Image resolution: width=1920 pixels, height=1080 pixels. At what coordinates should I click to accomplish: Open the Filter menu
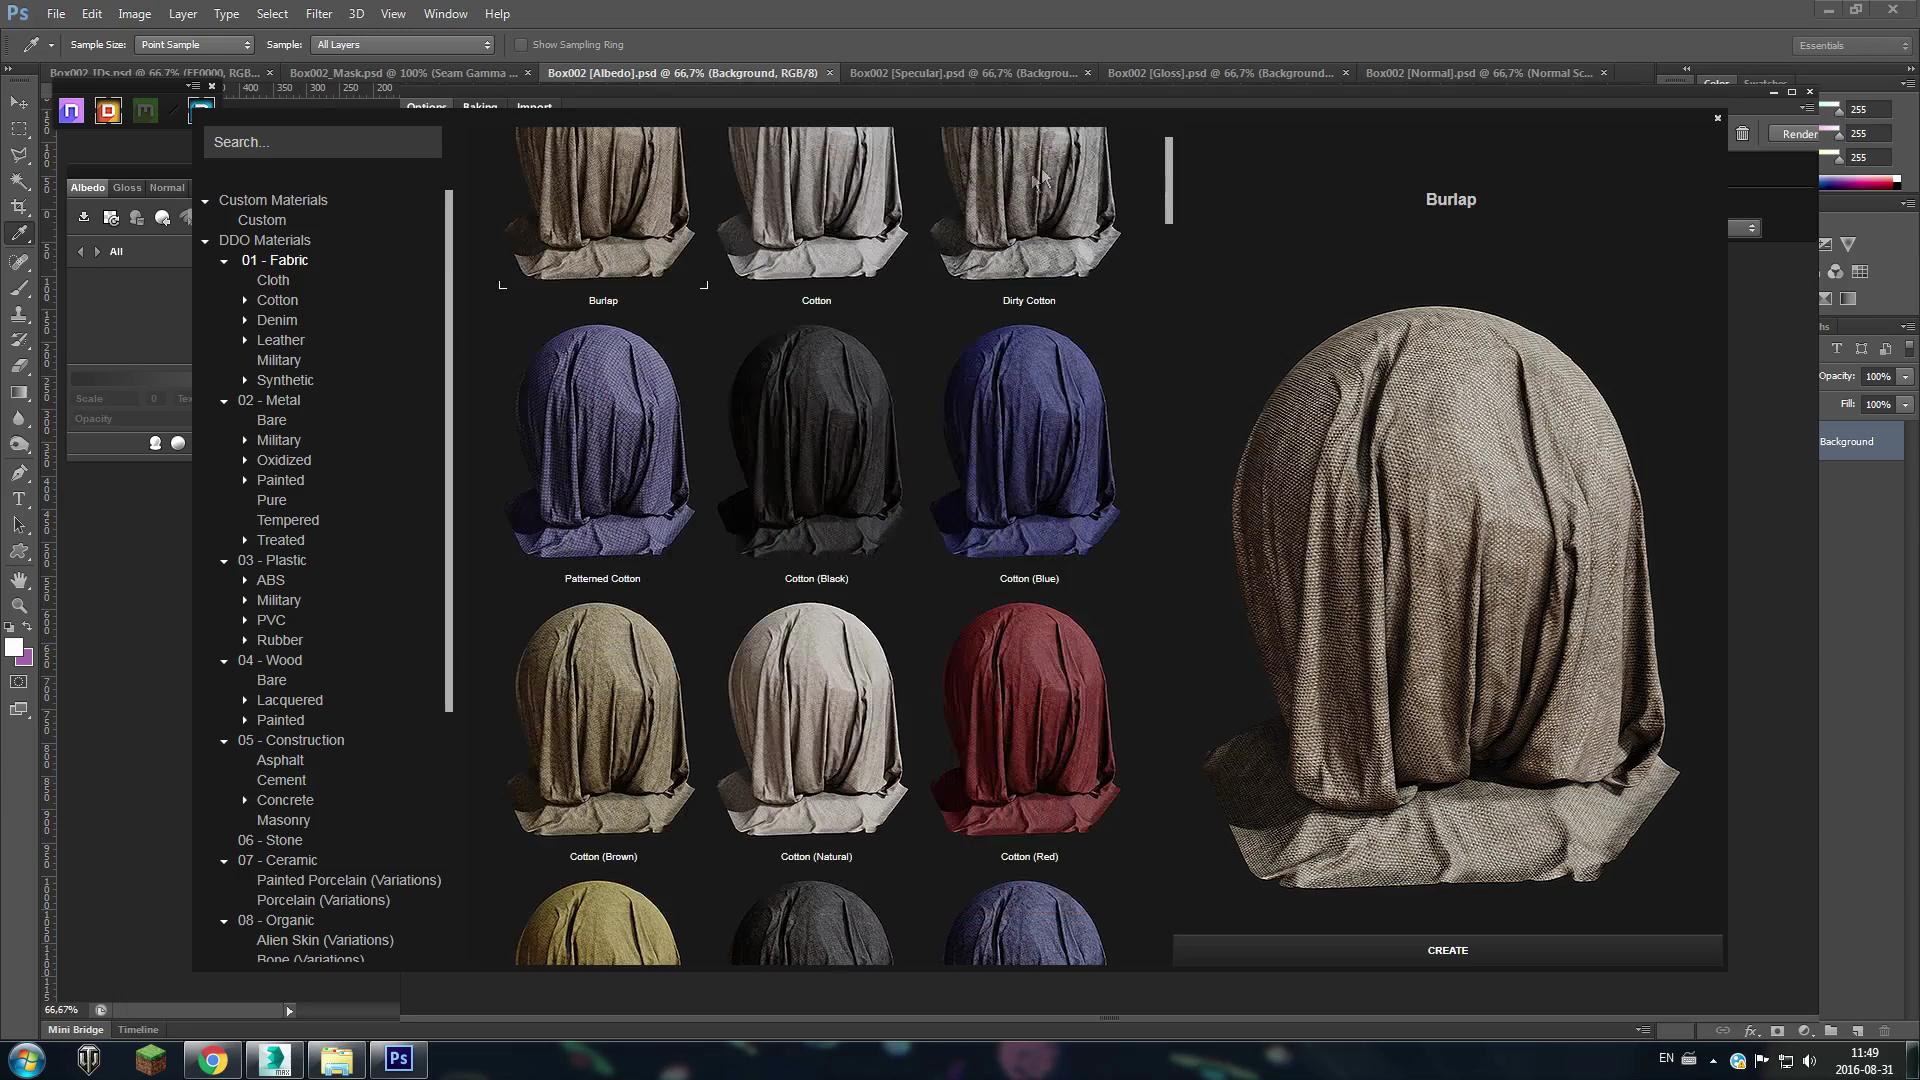pos(318,14)
